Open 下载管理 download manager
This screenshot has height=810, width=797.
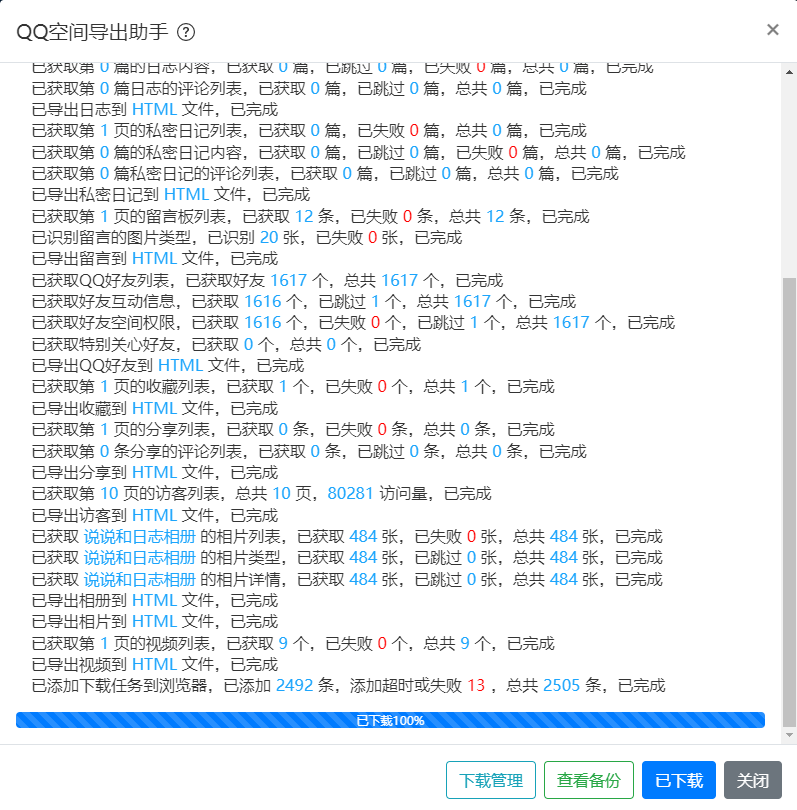[491, 780]
